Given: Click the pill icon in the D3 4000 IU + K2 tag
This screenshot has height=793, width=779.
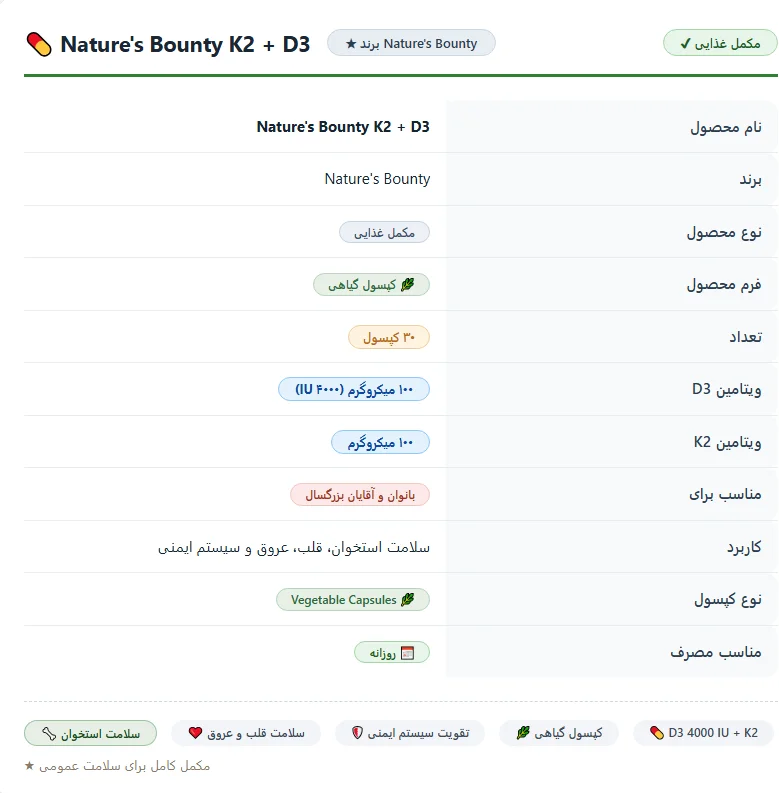Looking at the screenshot, I should point(657,733).
